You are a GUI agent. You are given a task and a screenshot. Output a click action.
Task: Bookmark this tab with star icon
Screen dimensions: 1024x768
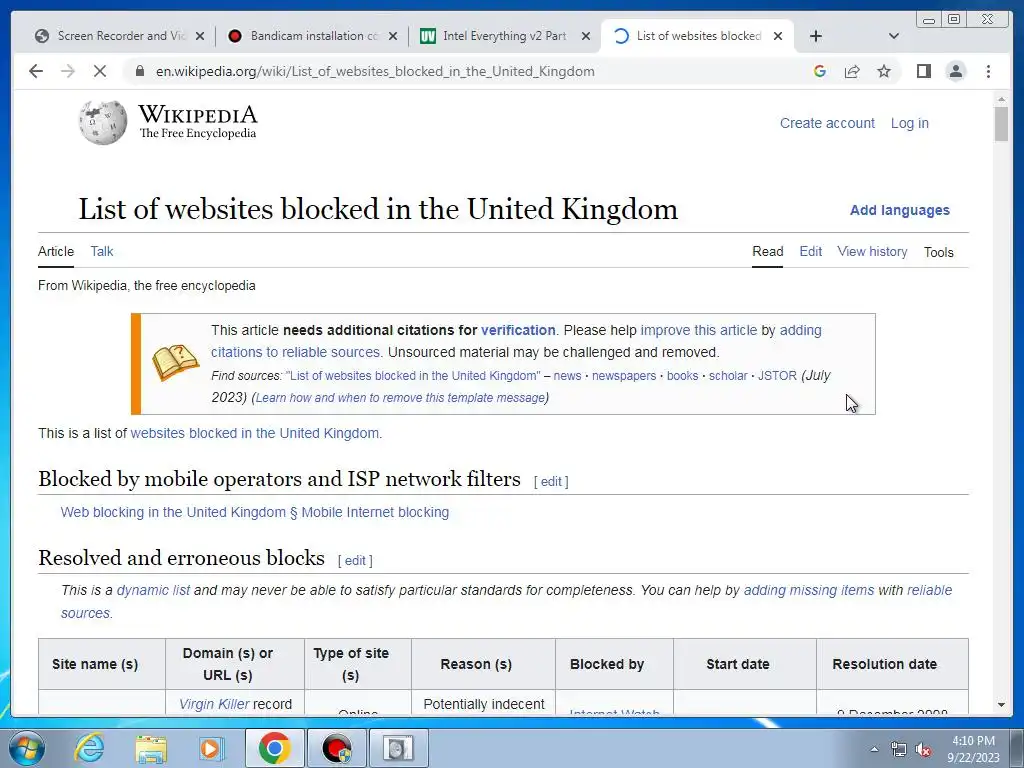pos(884,71)
